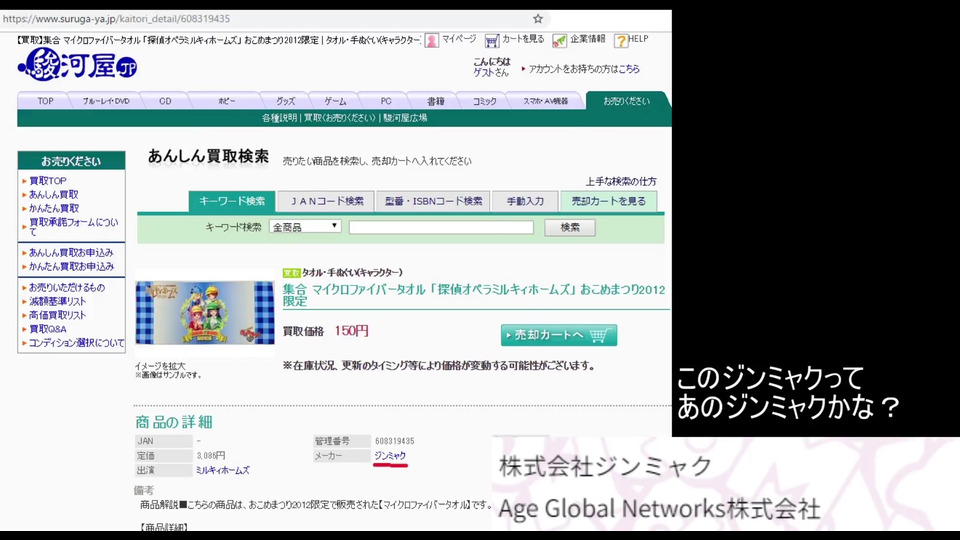Open the 全商品 category dropdown

pyautogui.click(x=305, y=227)
